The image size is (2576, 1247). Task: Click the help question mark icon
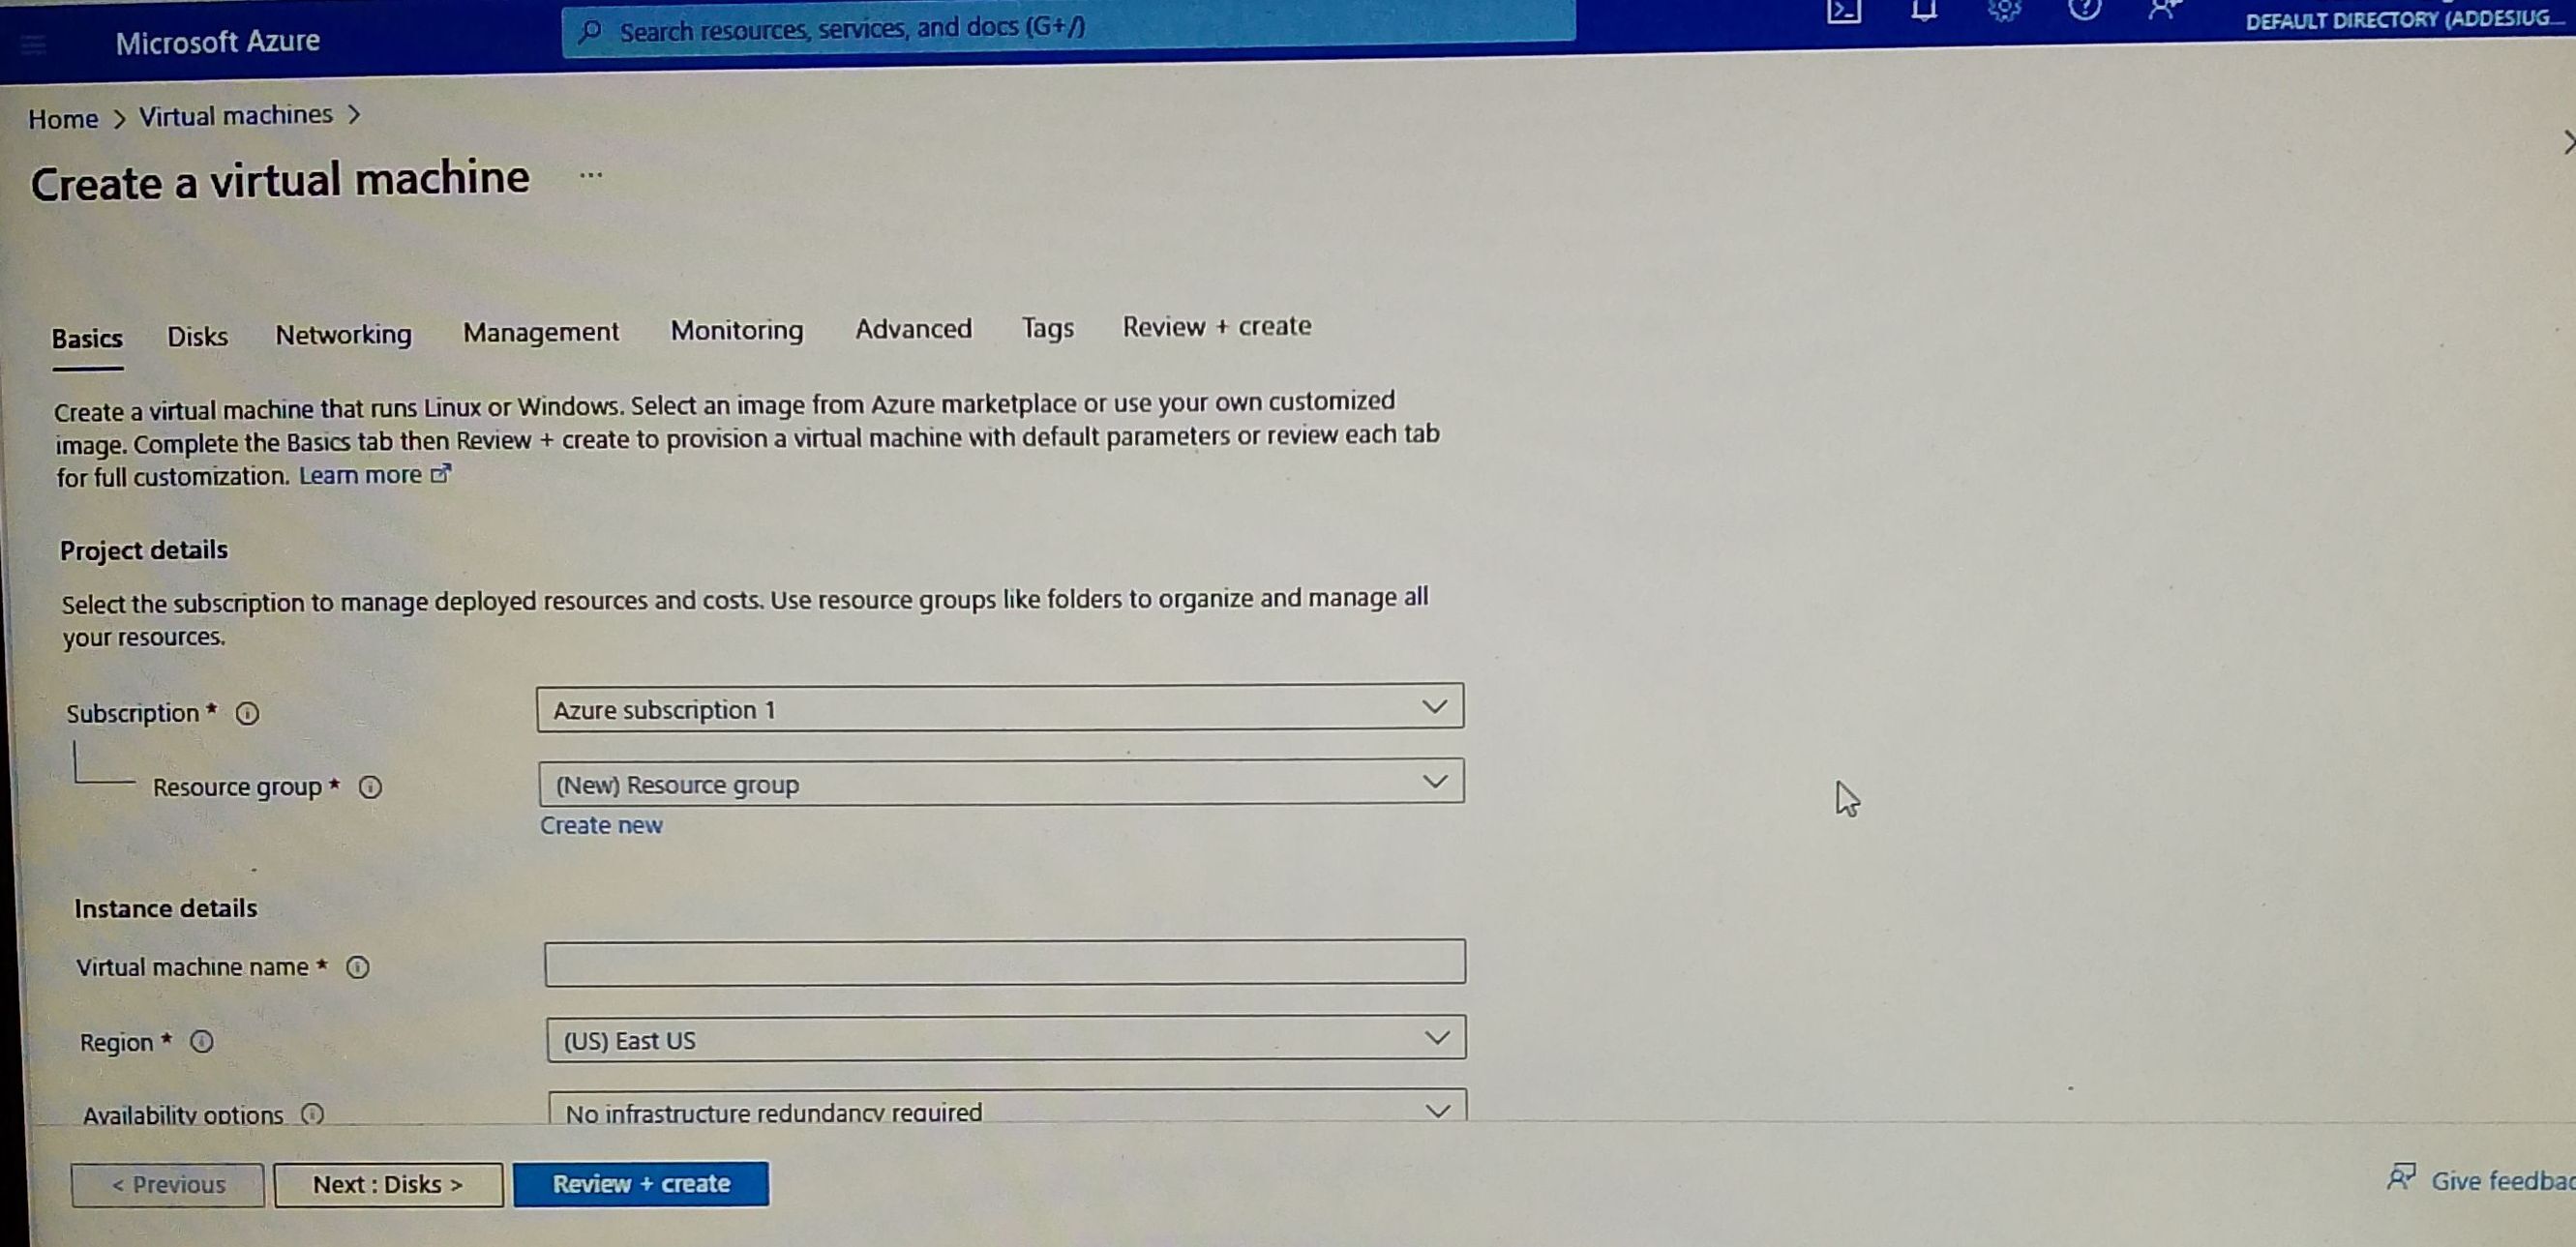(x=2084, y=10)
